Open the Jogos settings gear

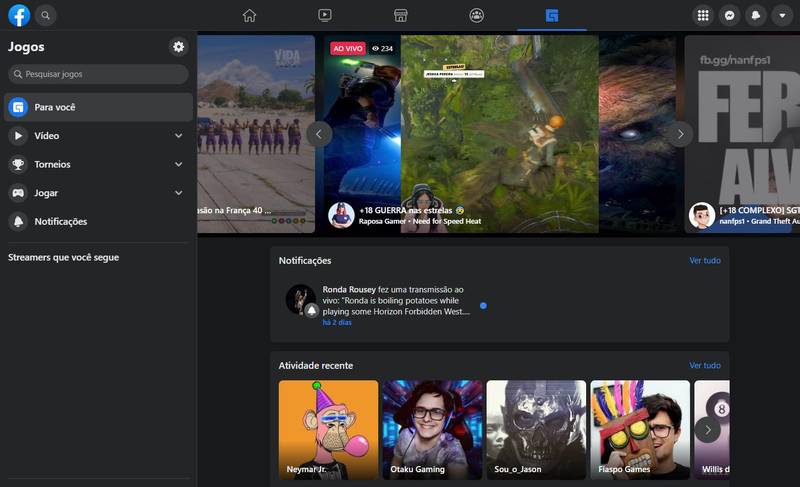point(178,46)
